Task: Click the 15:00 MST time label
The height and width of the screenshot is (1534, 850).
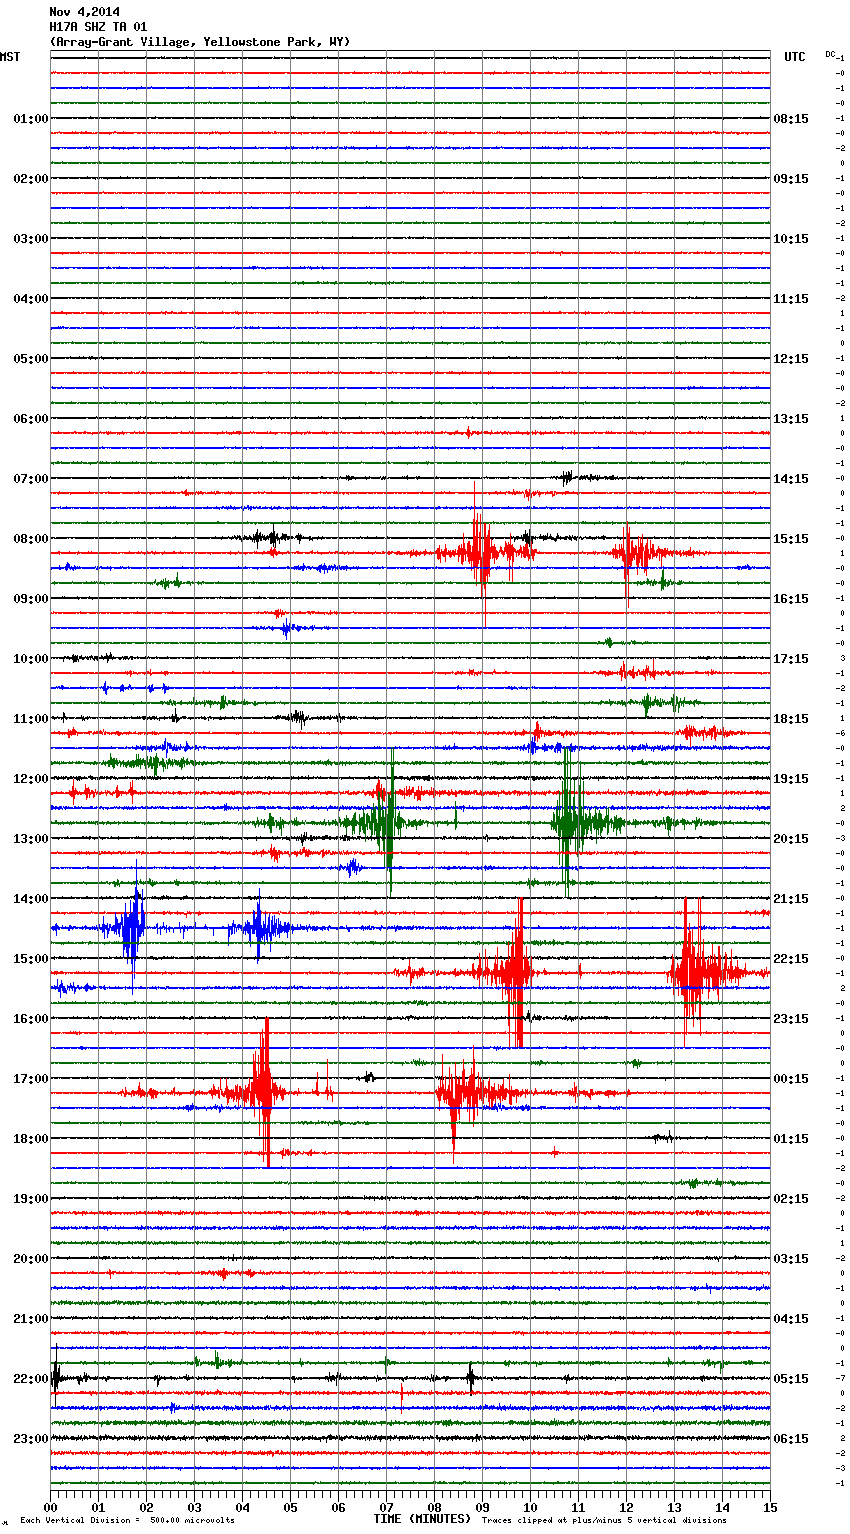Action: point(30,959)
